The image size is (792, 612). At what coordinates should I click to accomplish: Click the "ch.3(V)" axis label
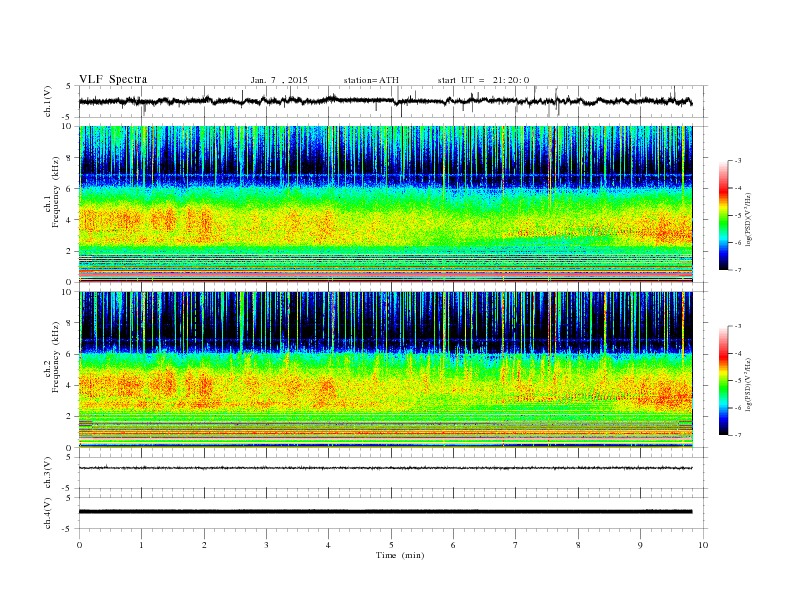tap(48, 473)
